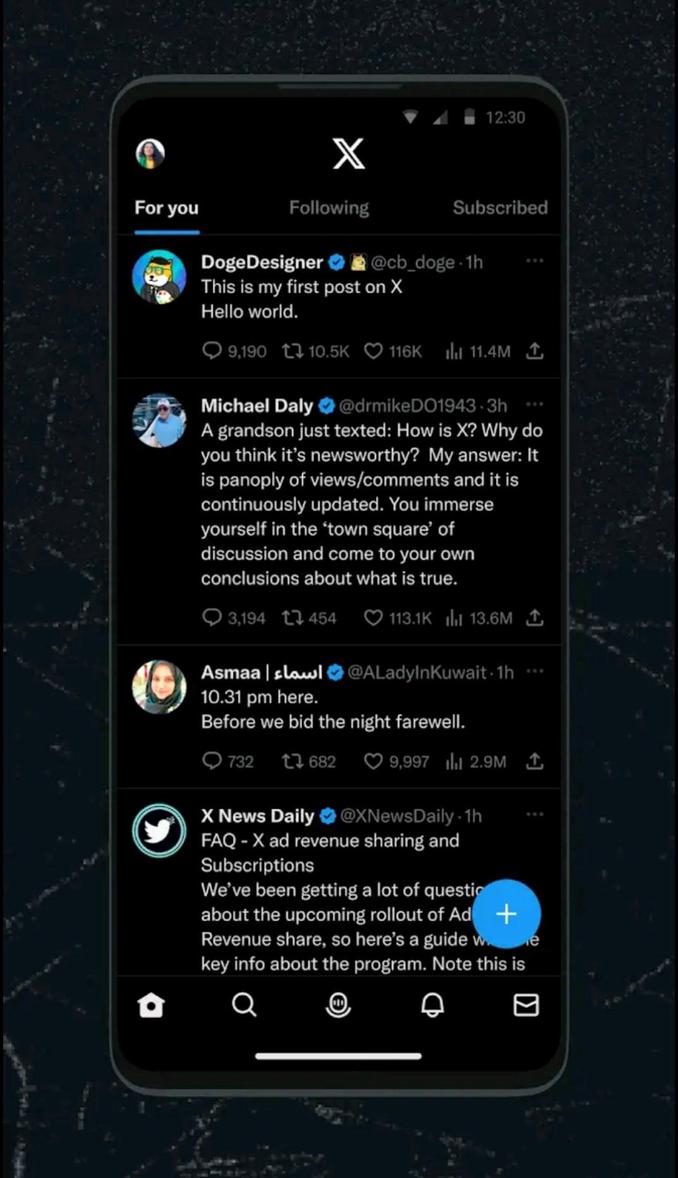The height and width of the screenshot is (1178, 678).
Task: Open the options menu on DogeDesigner's post
Action: tap(534, 260)
